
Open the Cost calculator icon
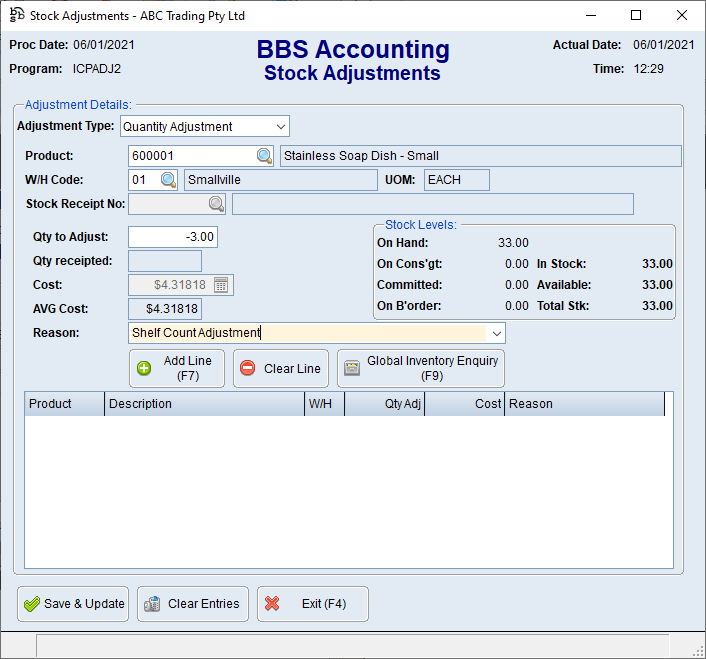point(221,285)
